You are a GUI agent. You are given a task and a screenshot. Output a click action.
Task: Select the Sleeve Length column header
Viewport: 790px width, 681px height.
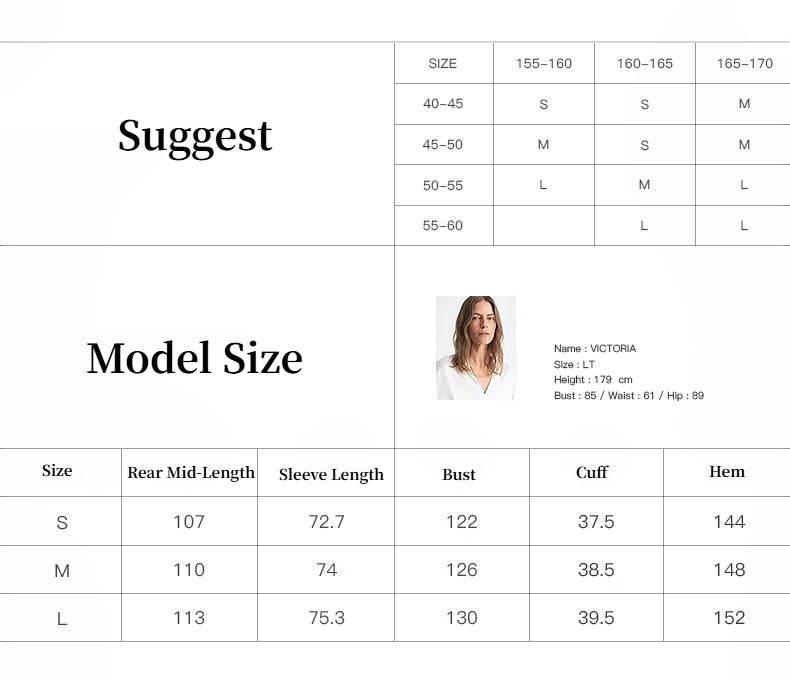331,475
